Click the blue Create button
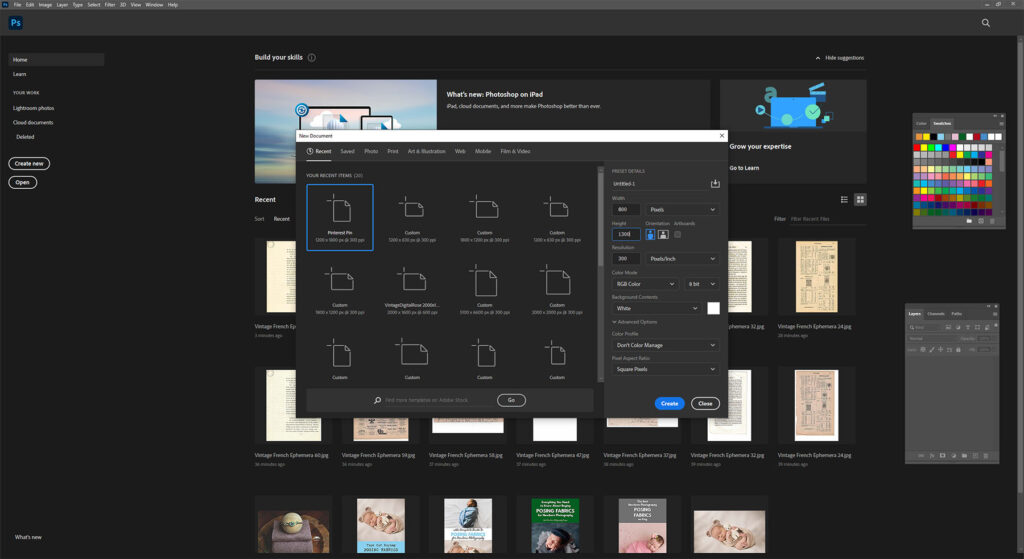Screen dimensions: 1024x559 pyautogui.click(x=669, y=404)
